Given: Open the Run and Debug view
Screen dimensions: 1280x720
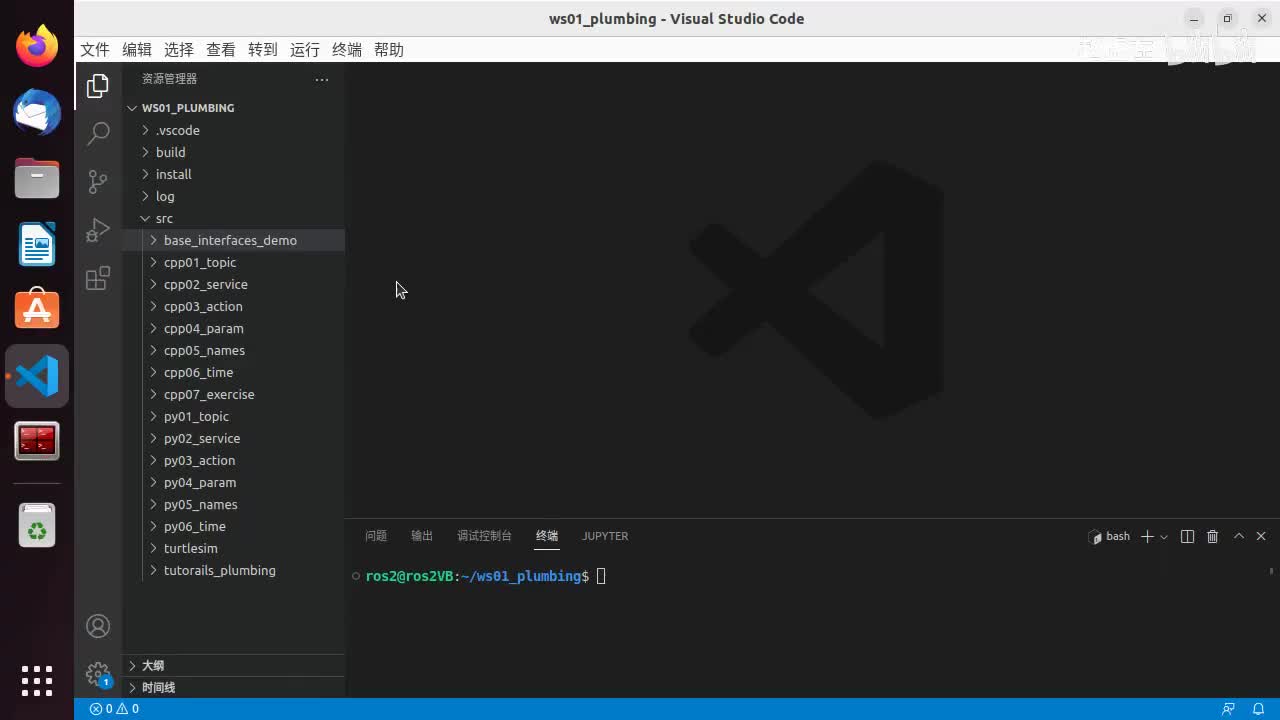Looking at the screenshot, I should point(98,230).
